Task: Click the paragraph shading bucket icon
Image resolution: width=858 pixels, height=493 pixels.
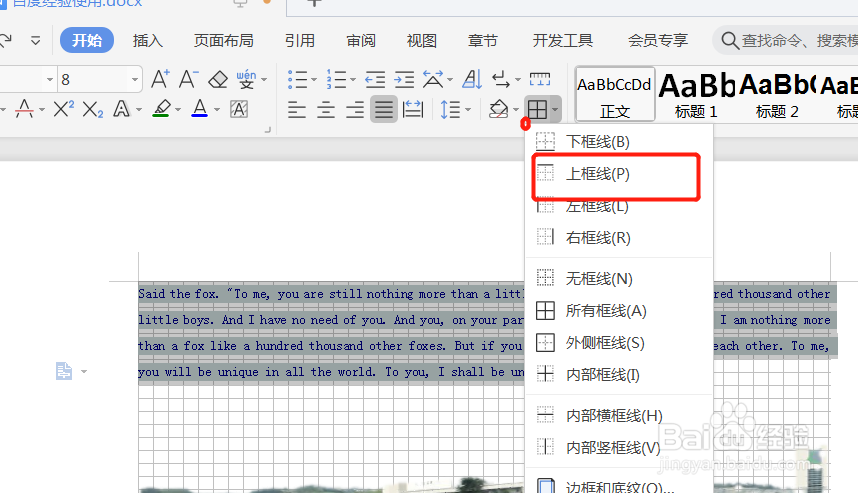Action: [x=498, y=109]
